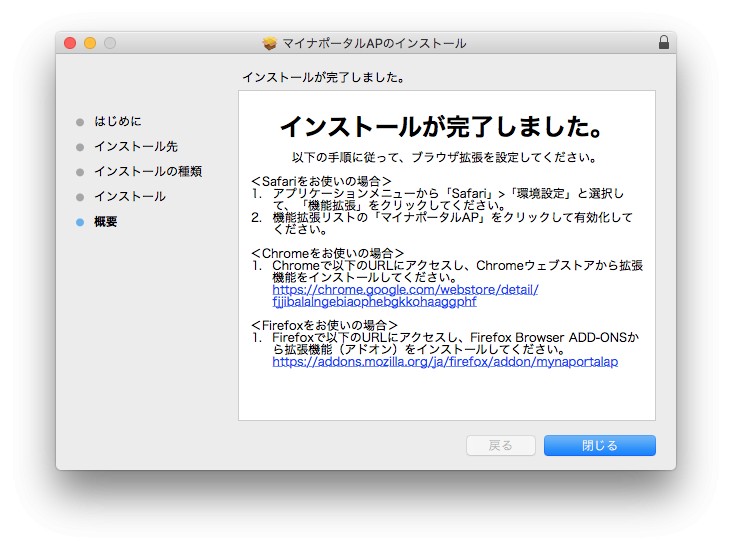Screen dimensions: 732x550
Task: Close the installer with the red button
Action: pyautogui.click(x=70, y=43)
